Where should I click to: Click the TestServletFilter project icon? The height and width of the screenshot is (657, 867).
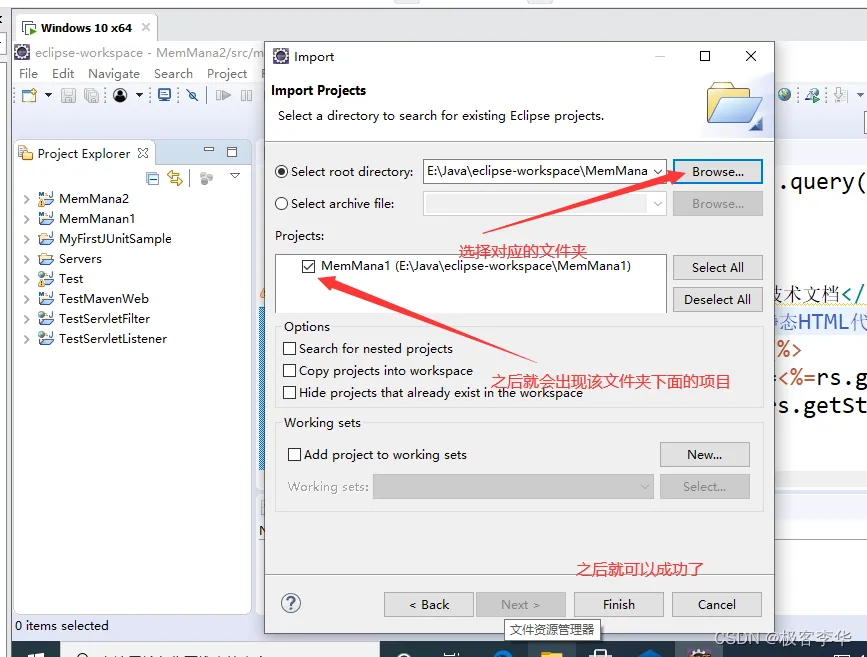46,319
